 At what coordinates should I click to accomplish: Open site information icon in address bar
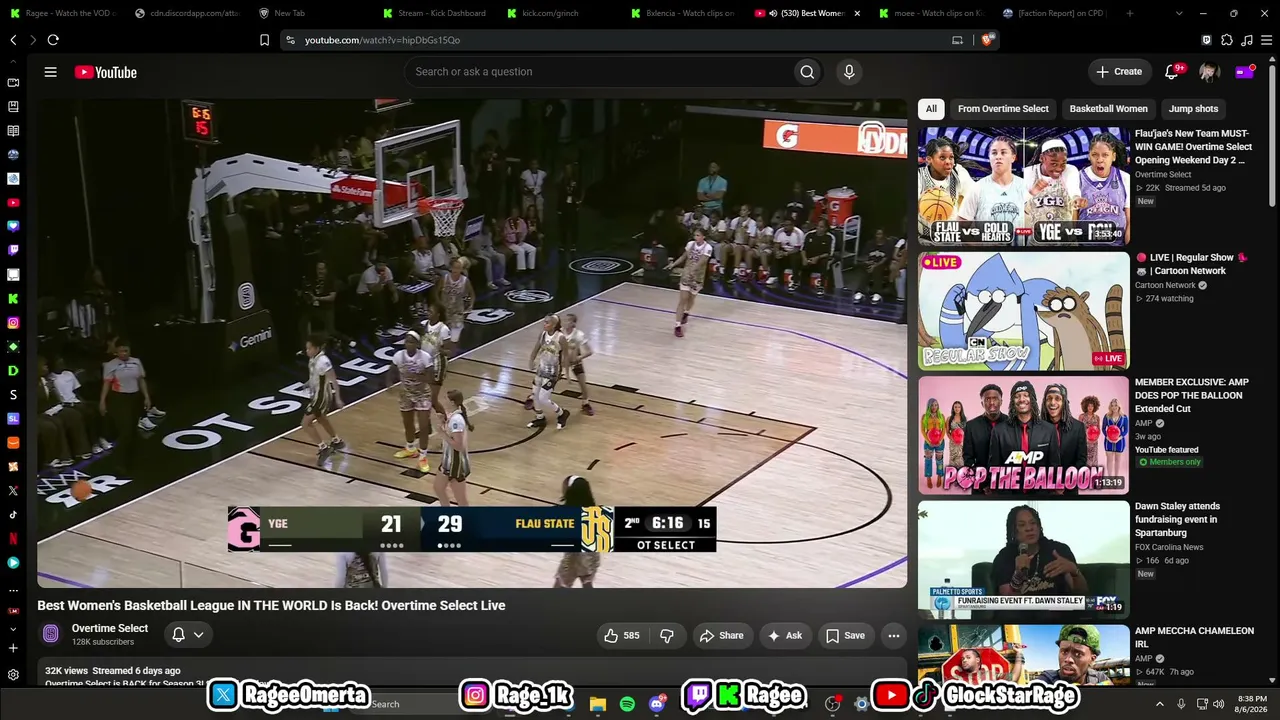(290, 40)
